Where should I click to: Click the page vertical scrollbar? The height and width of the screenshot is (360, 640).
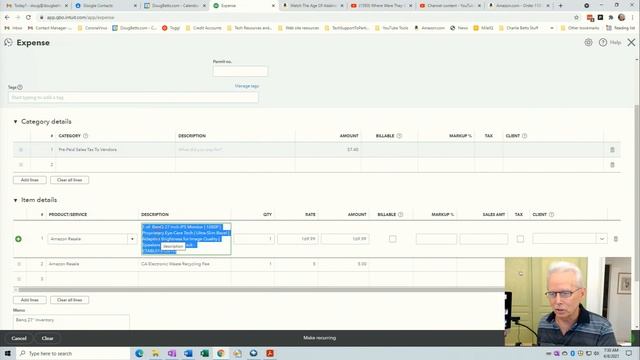point(637,192)
